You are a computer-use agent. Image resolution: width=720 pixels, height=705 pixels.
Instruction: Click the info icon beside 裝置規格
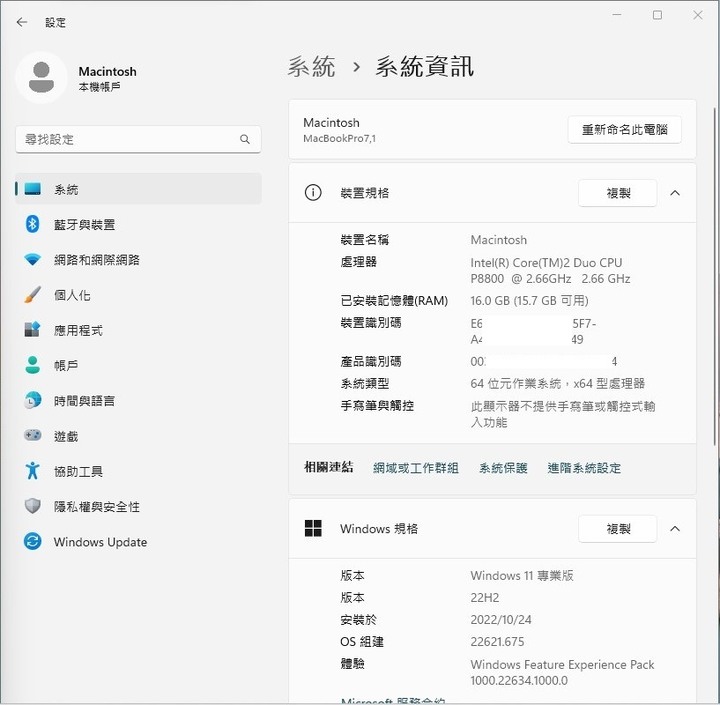pos(313,192)
